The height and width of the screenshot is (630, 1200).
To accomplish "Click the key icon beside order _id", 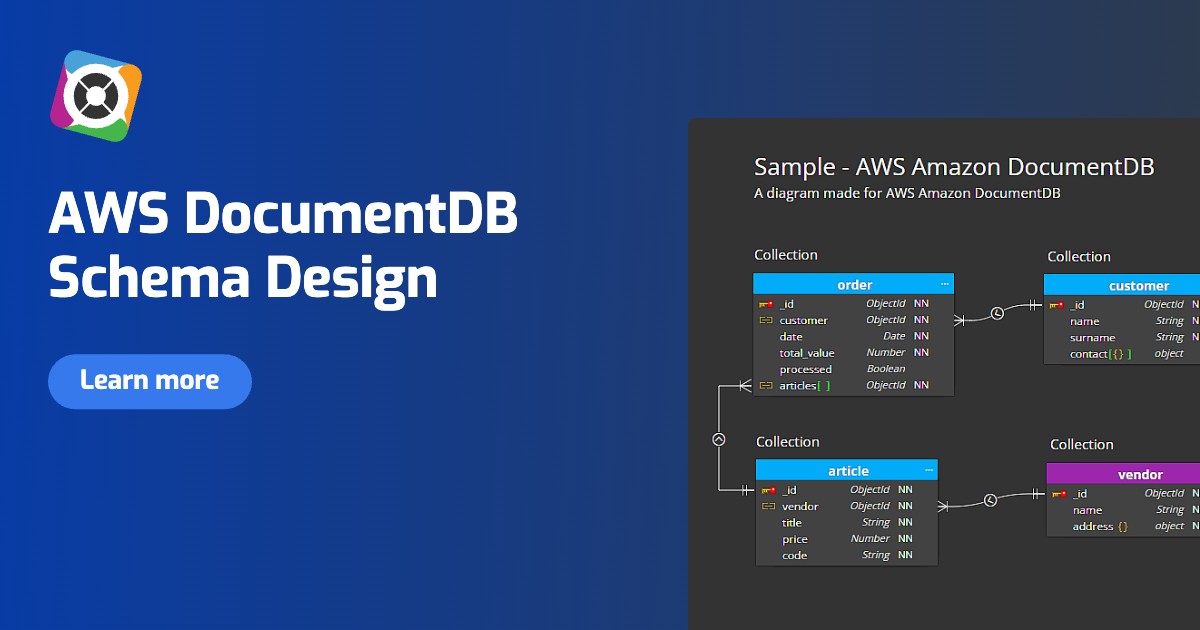I will pos(766,304).
